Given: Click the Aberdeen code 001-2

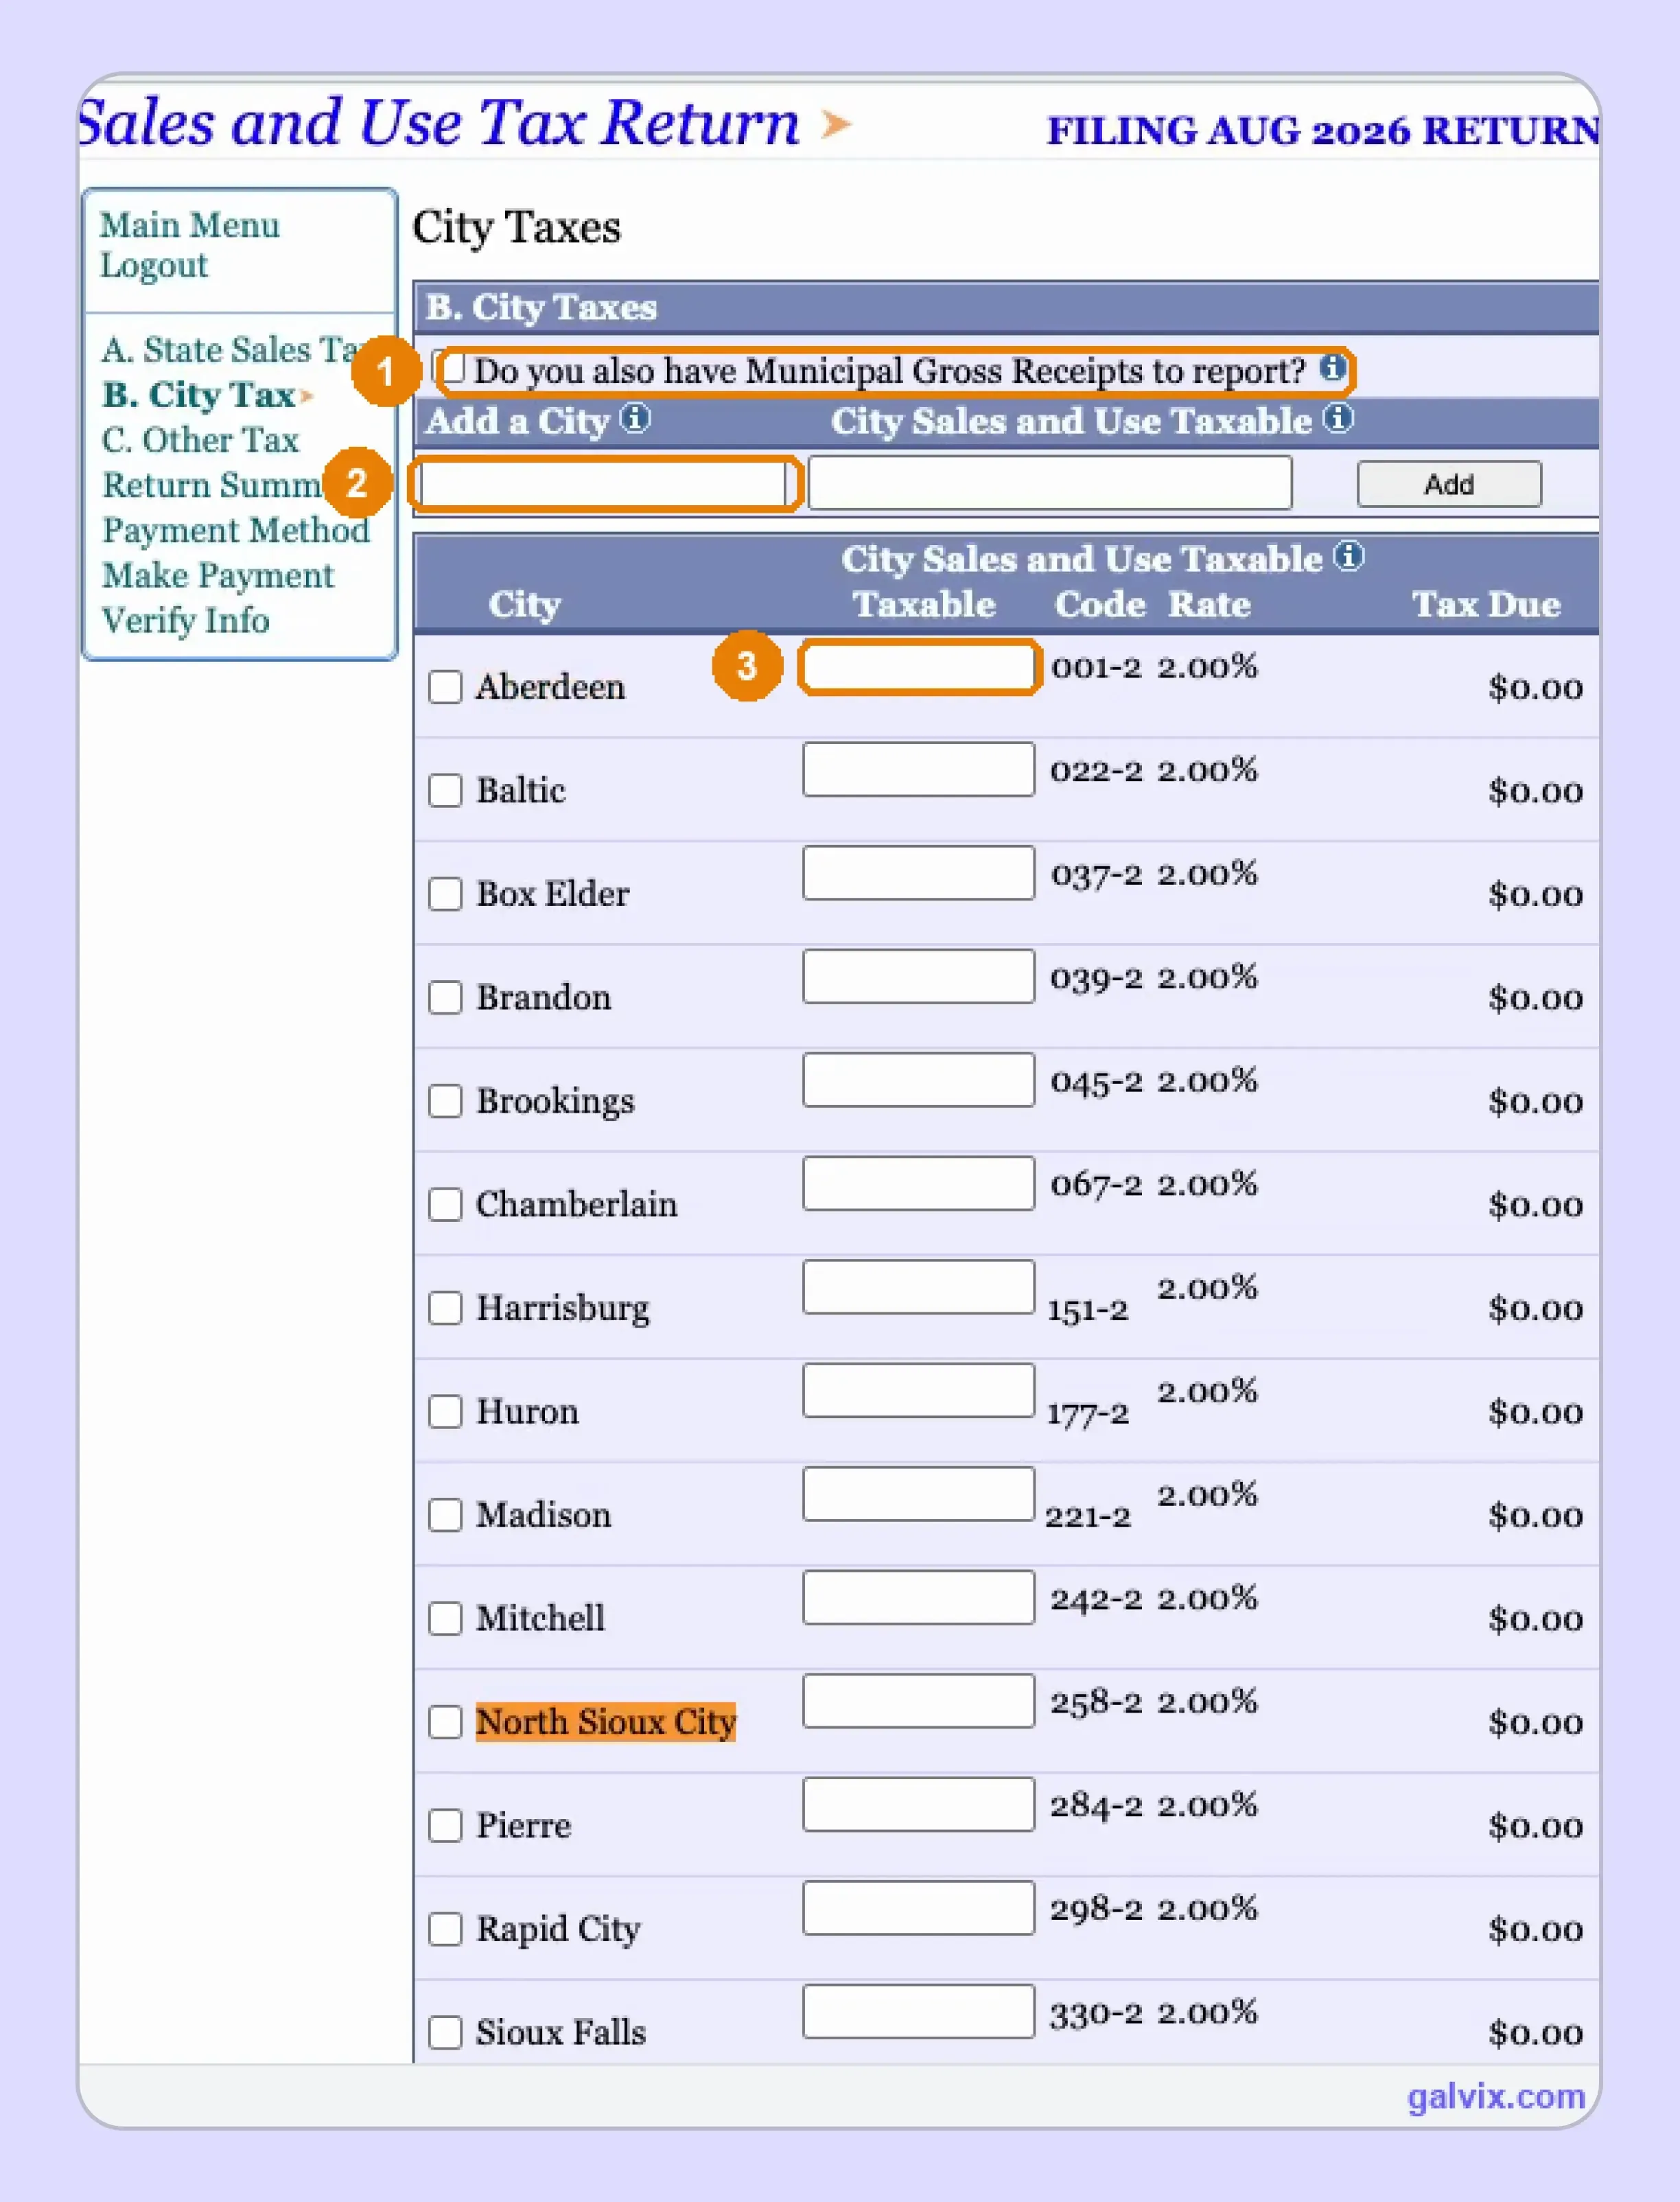Looking at the screenshot, I should pyautogui.click(x=1096, y=667).
